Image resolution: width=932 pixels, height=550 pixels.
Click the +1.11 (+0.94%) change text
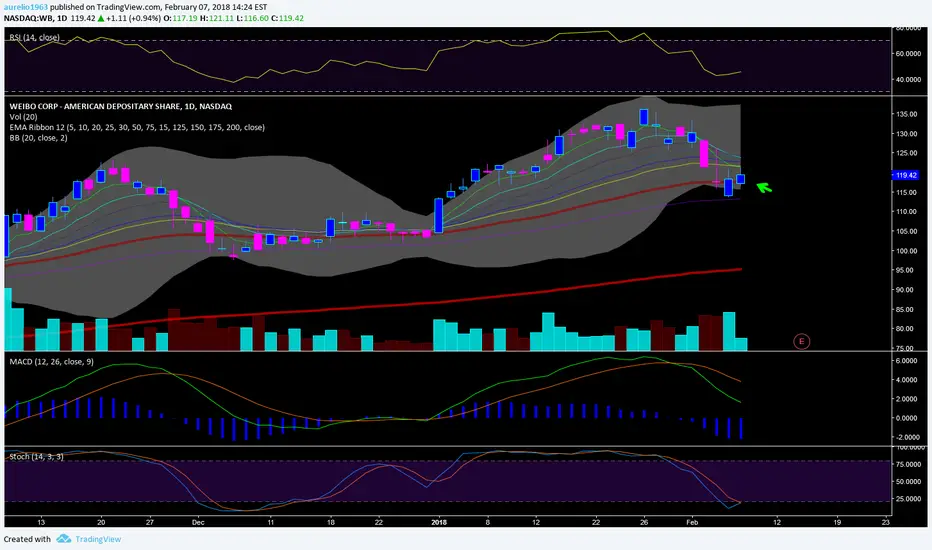134,18
